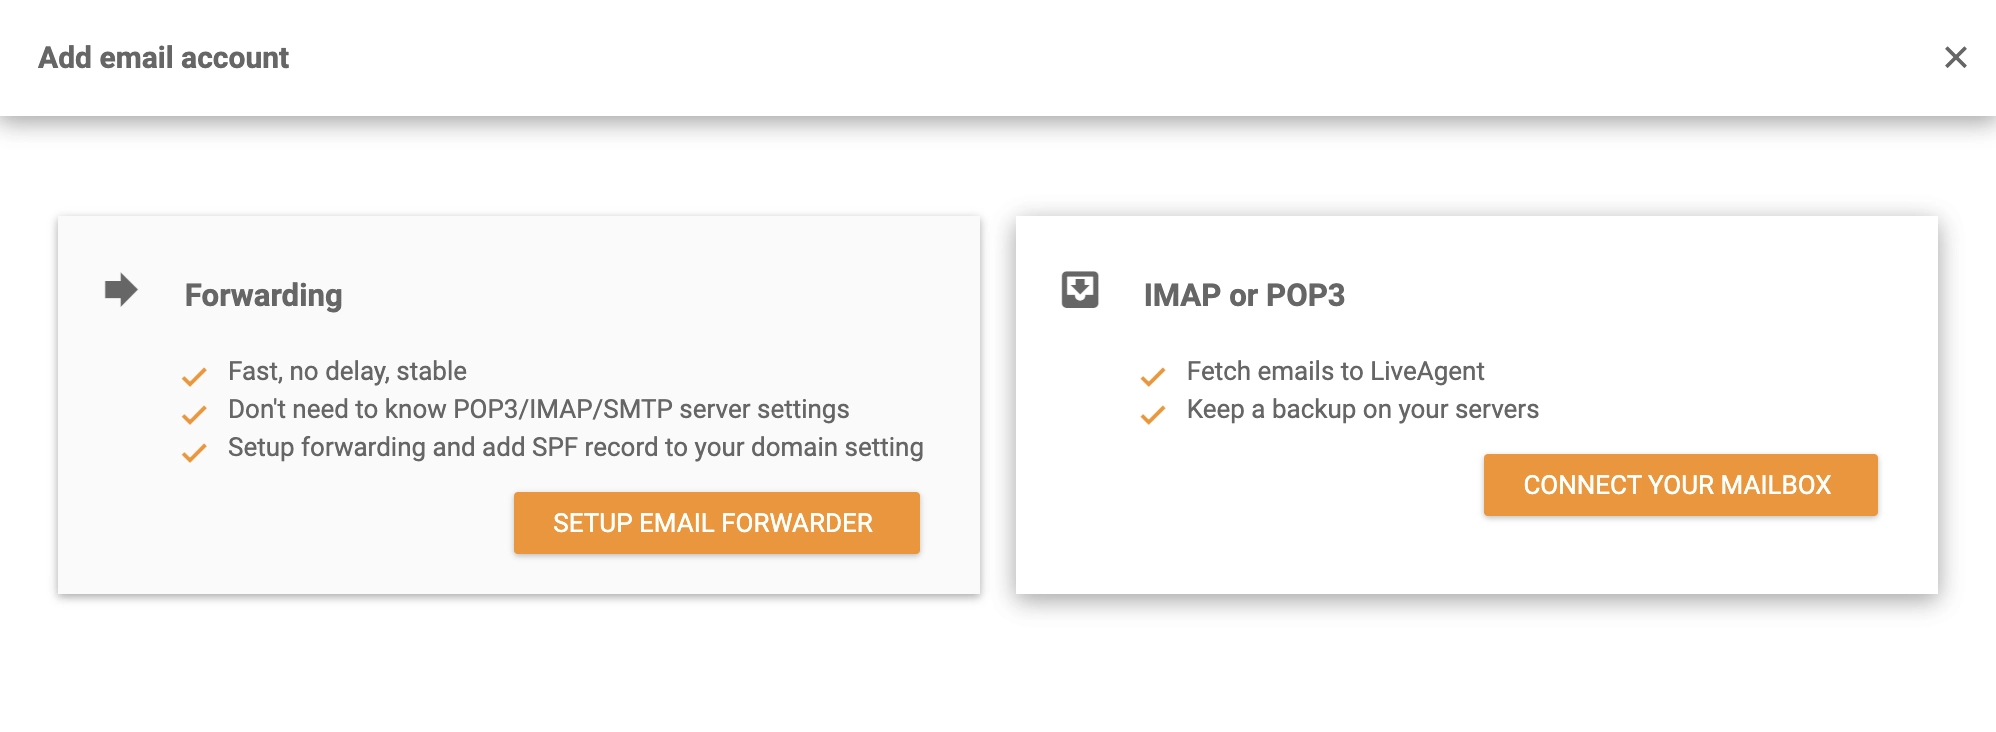Image resolution: width=1996 pixels, height=732 pixels.
Task: Click the Forwarding arrow icon
Action: pyautogui.click(x=120, y=290)
